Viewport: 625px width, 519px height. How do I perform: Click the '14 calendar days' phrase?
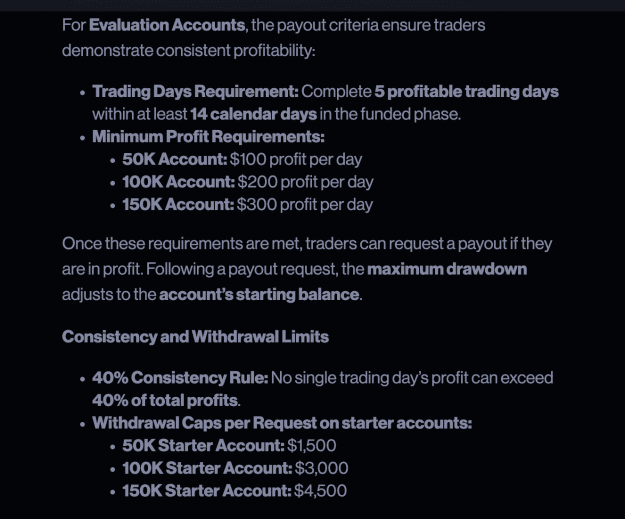pyautogui.click(x=254, y=114)
